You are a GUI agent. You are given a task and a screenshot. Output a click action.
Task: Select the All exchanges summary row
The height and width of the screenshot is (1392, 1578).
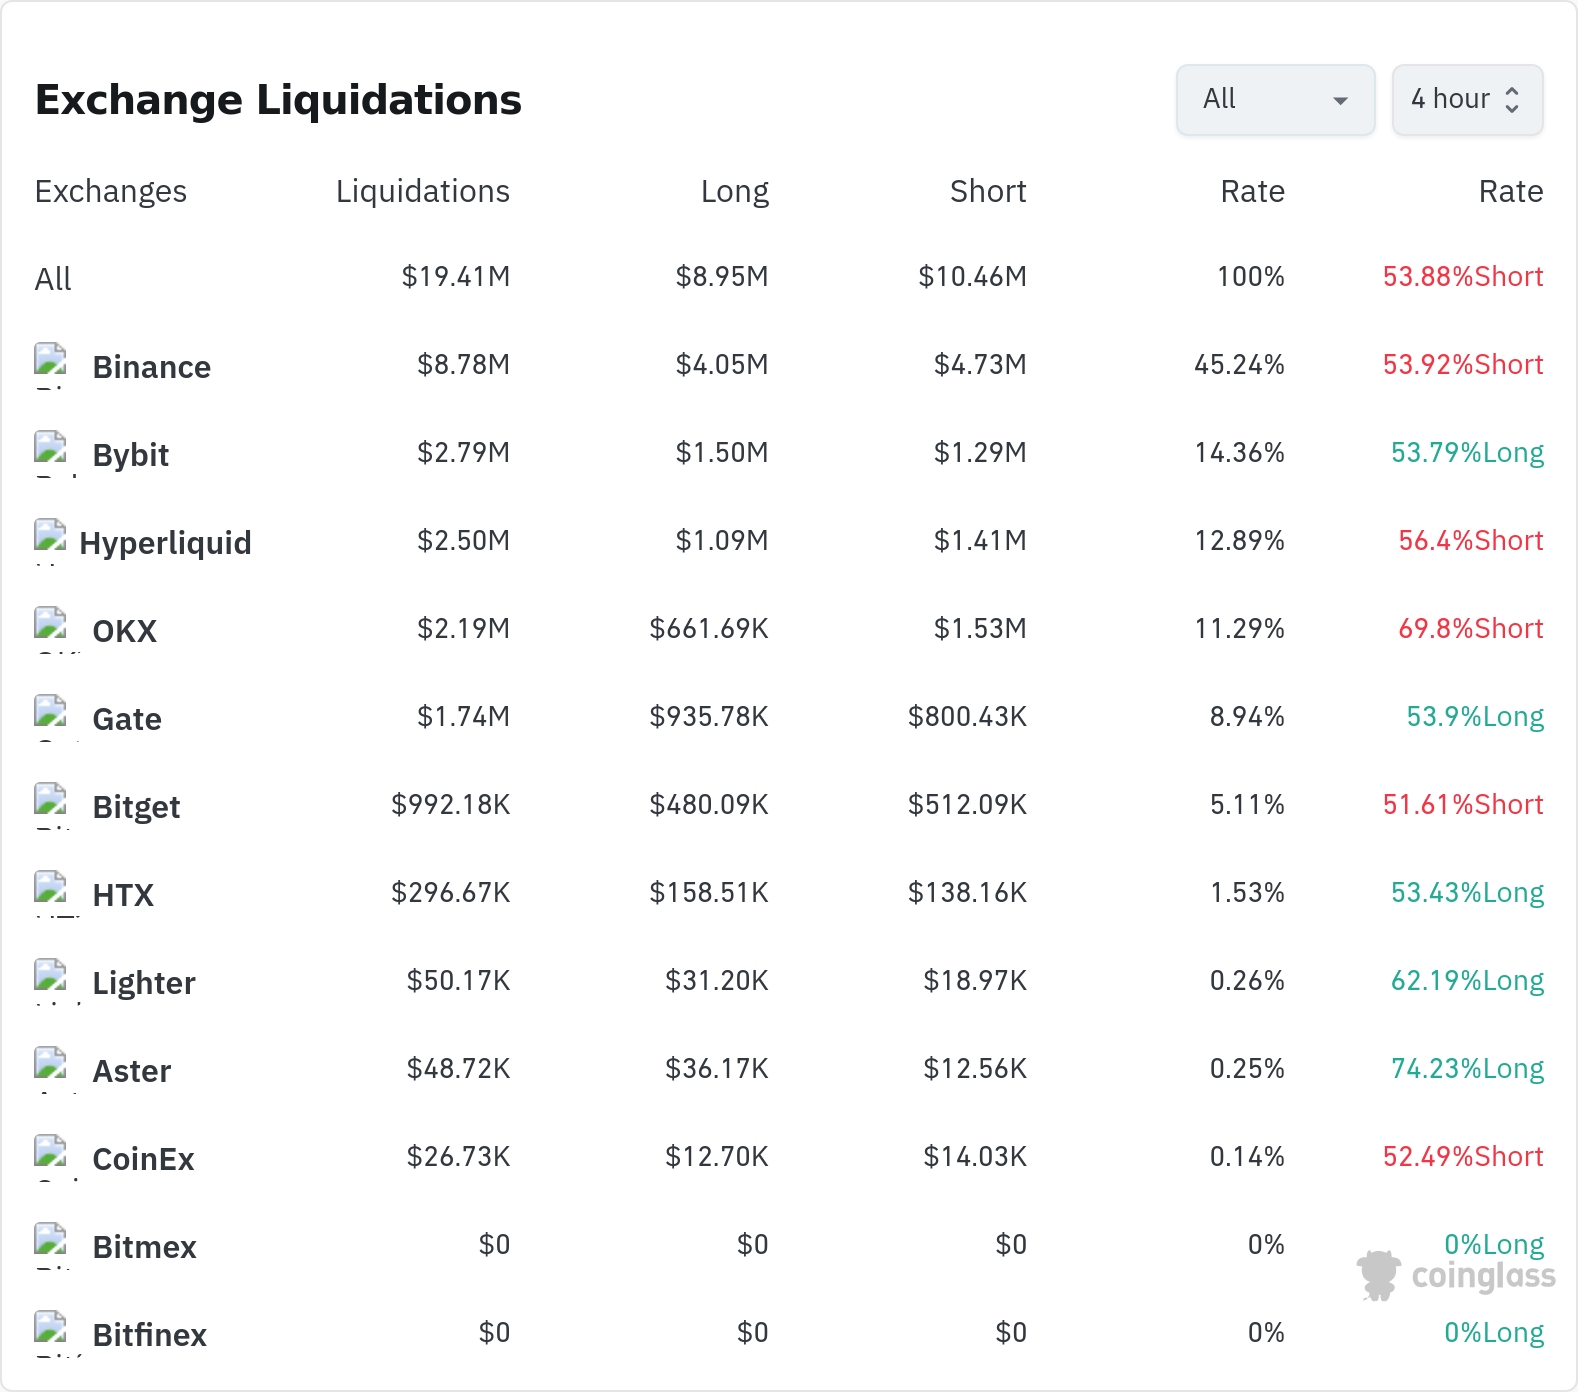(x=789, y=277)
